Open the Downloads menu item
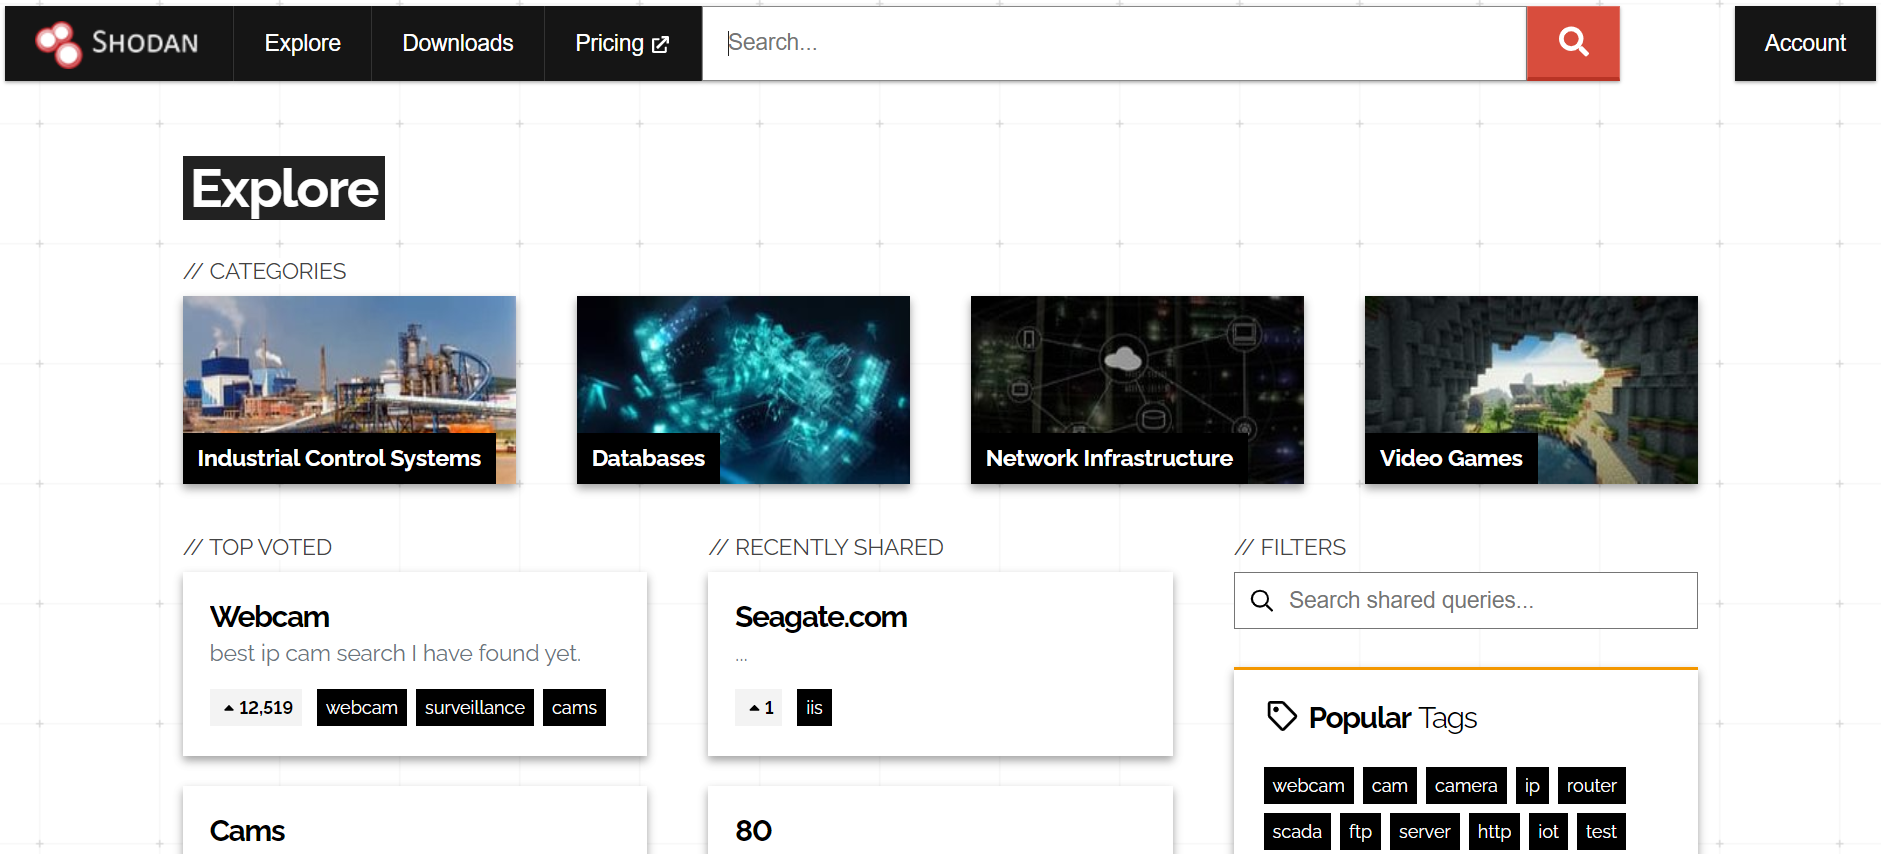Image resolution: width=1881 pixels, height=854 pixels. [458, 43]
